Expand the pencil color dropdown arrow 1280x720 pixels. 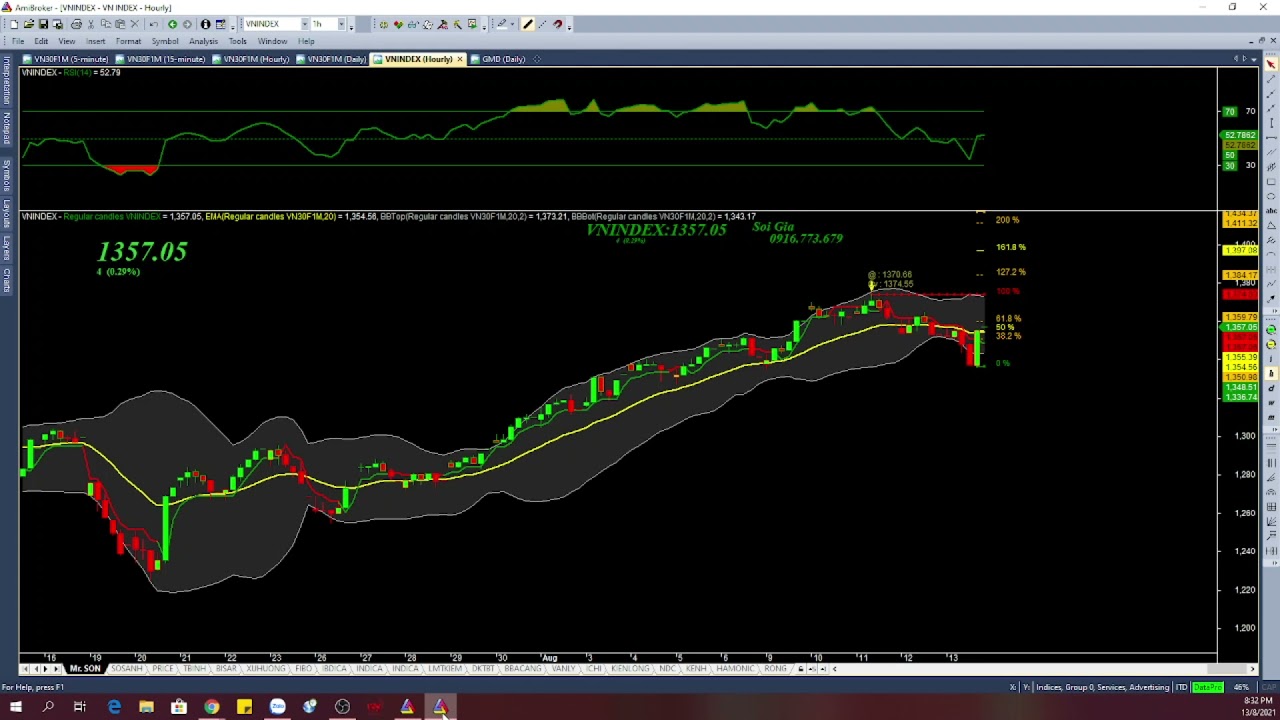pos(512,24)
